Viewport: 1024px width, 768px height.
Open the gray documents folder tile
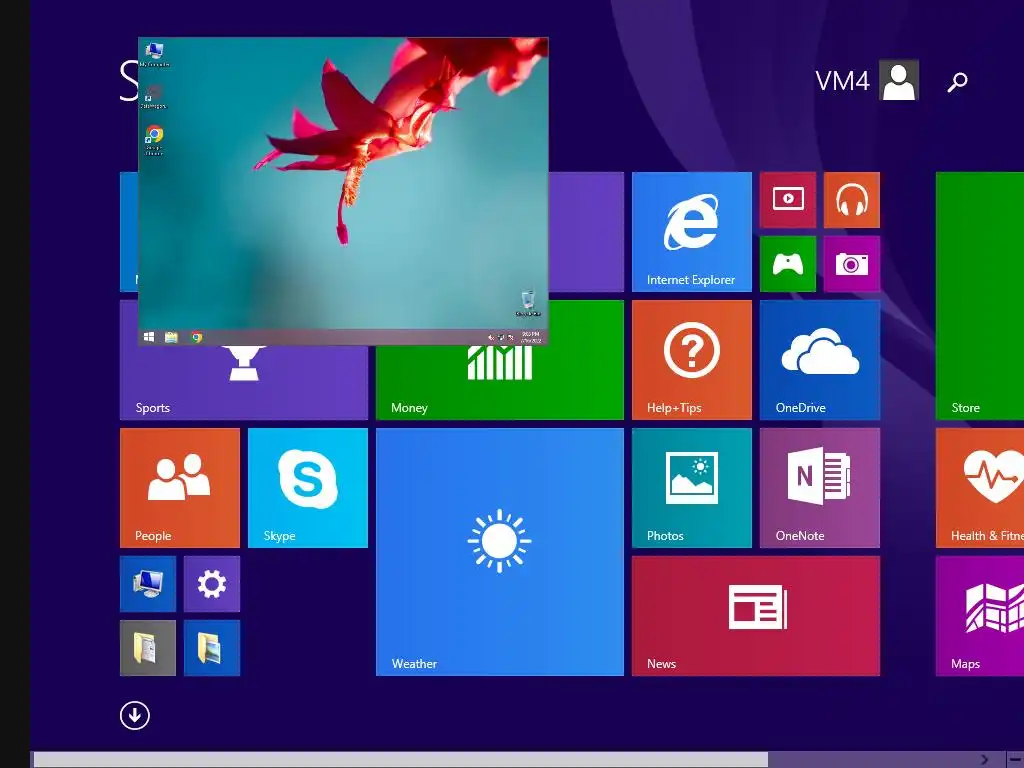point(148,648)
